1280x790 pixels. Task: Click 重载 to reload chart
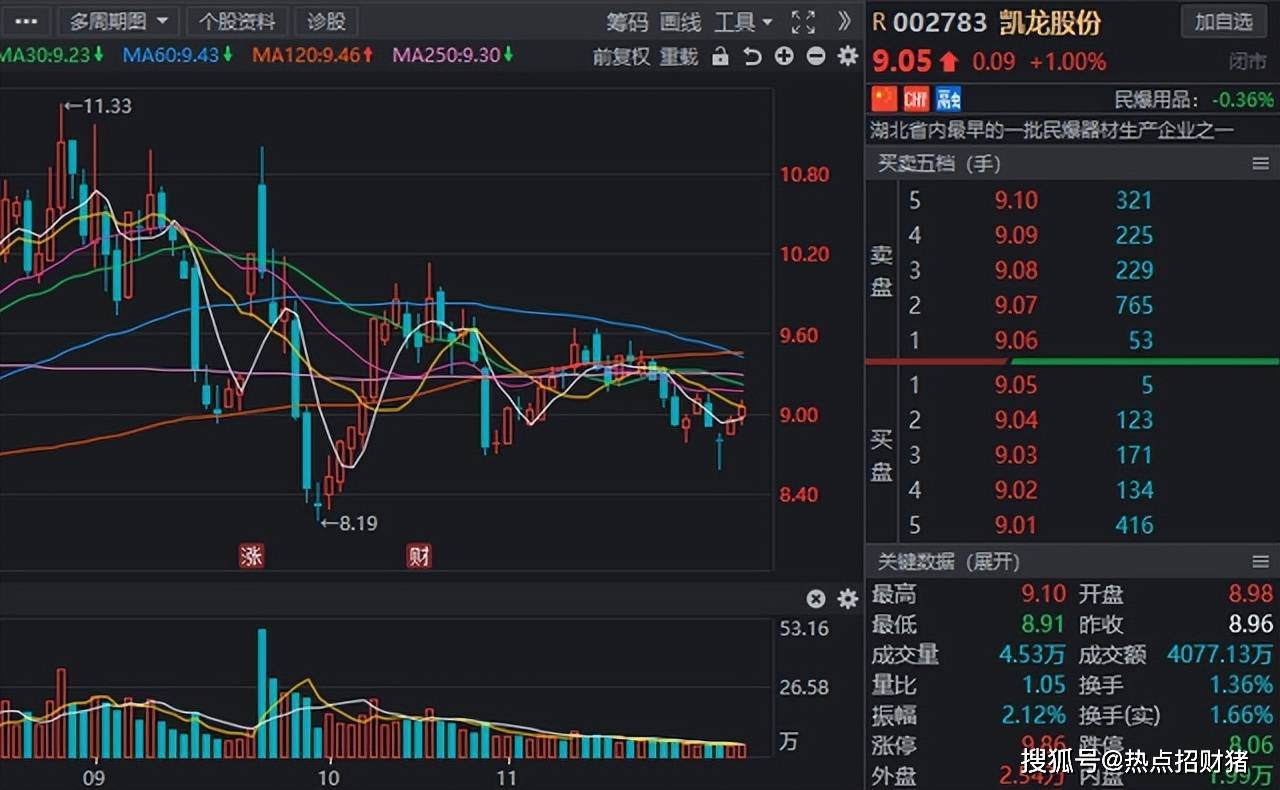[x=679, y=57]
